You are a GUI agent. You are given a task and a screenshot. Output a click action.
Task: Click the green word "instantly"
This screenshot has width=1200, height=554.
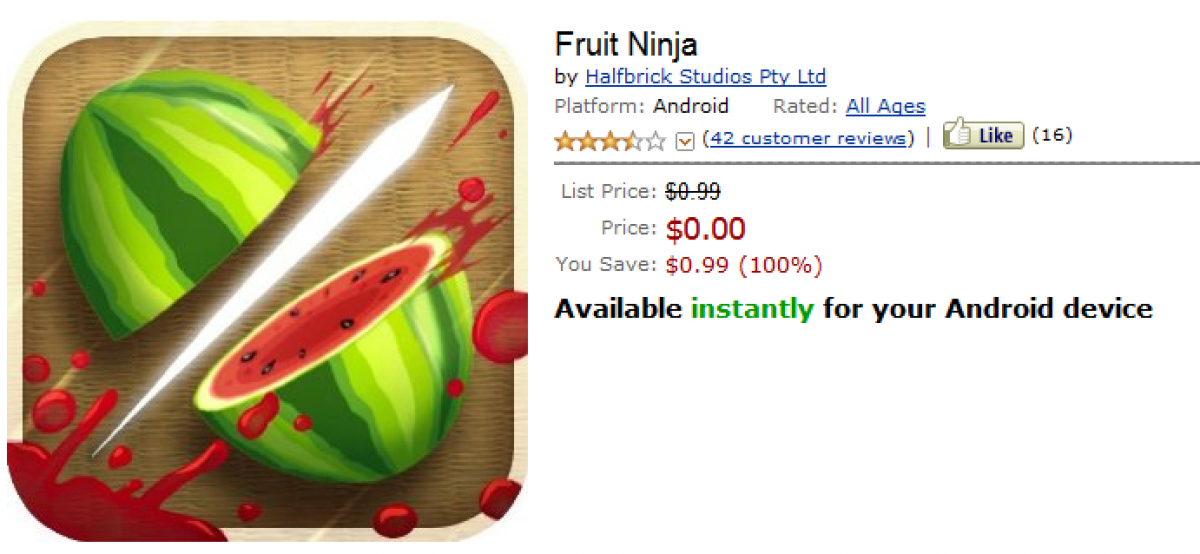pyautogui.click(x=752, y=308)
